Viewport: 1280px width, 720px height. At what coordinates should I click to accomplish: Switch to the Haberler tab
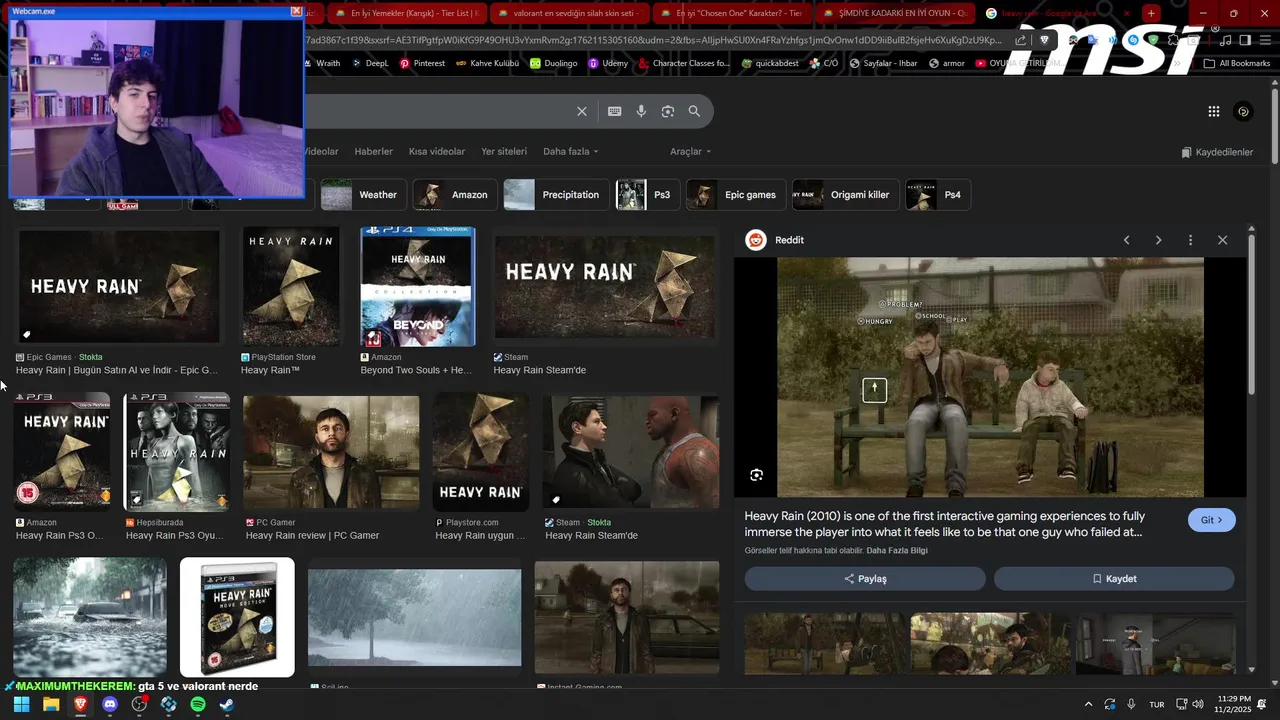point(373,151)
